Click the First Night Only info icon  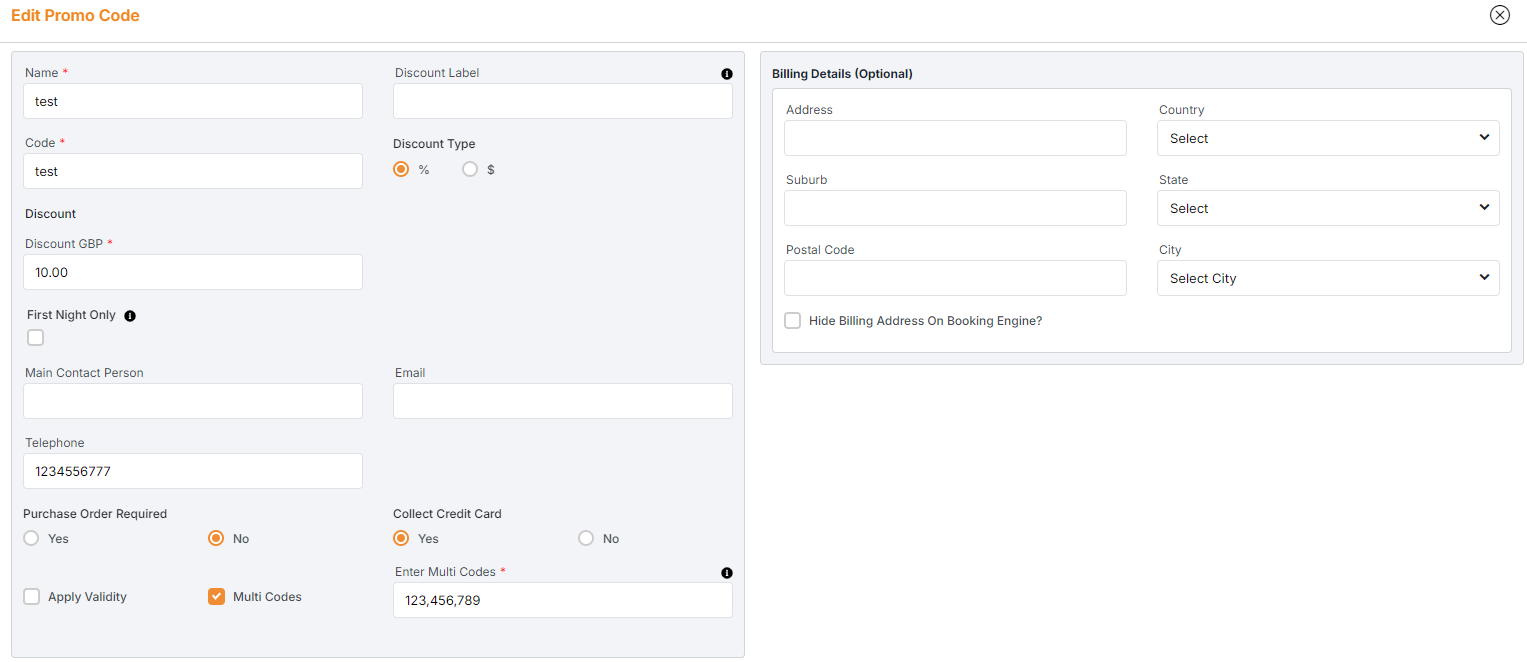130,316
